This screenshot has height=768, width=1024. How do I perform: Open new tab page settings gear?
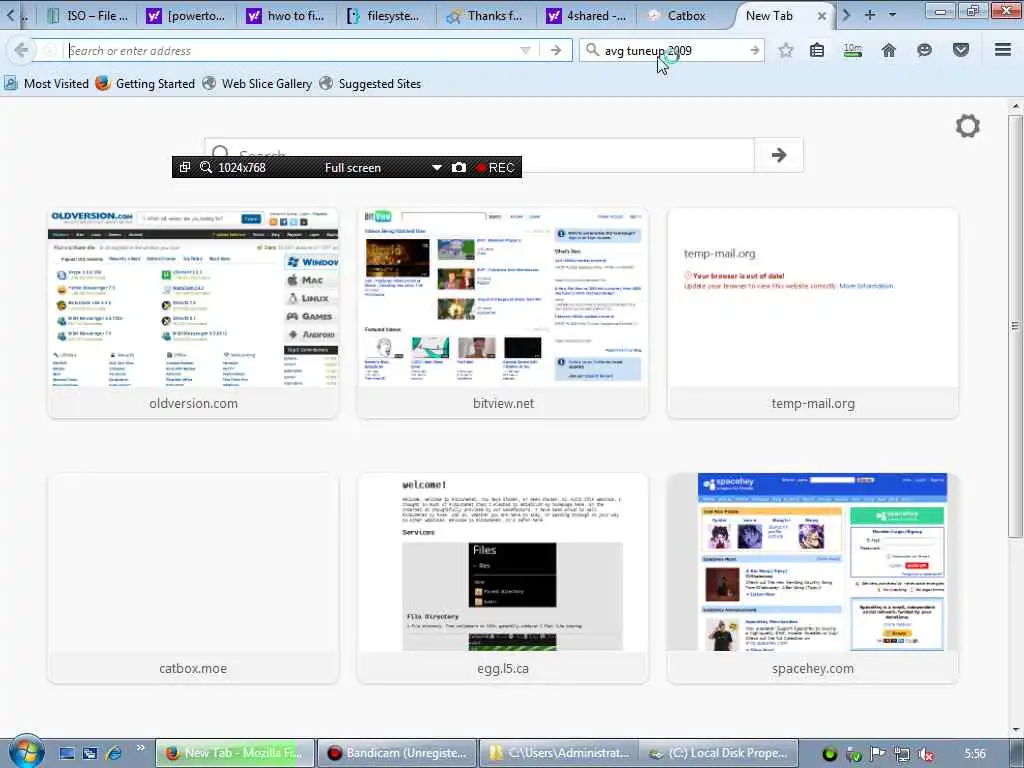pos(967,125)
